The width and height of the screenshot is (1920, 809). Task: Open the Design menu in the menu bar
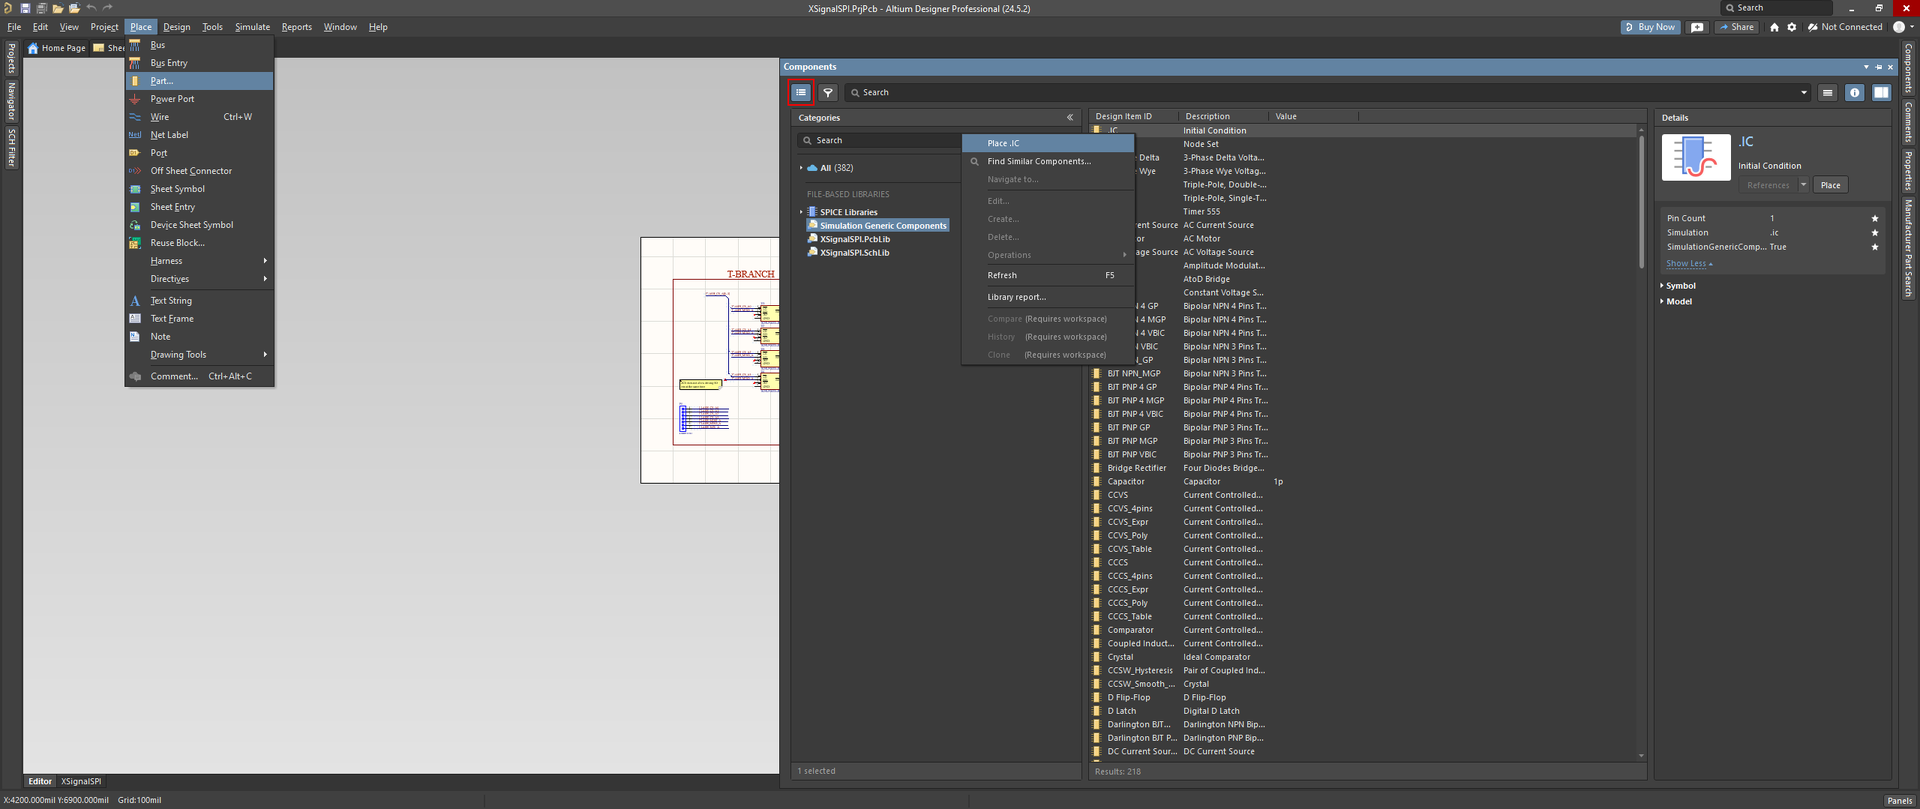(x=177, y=27)
